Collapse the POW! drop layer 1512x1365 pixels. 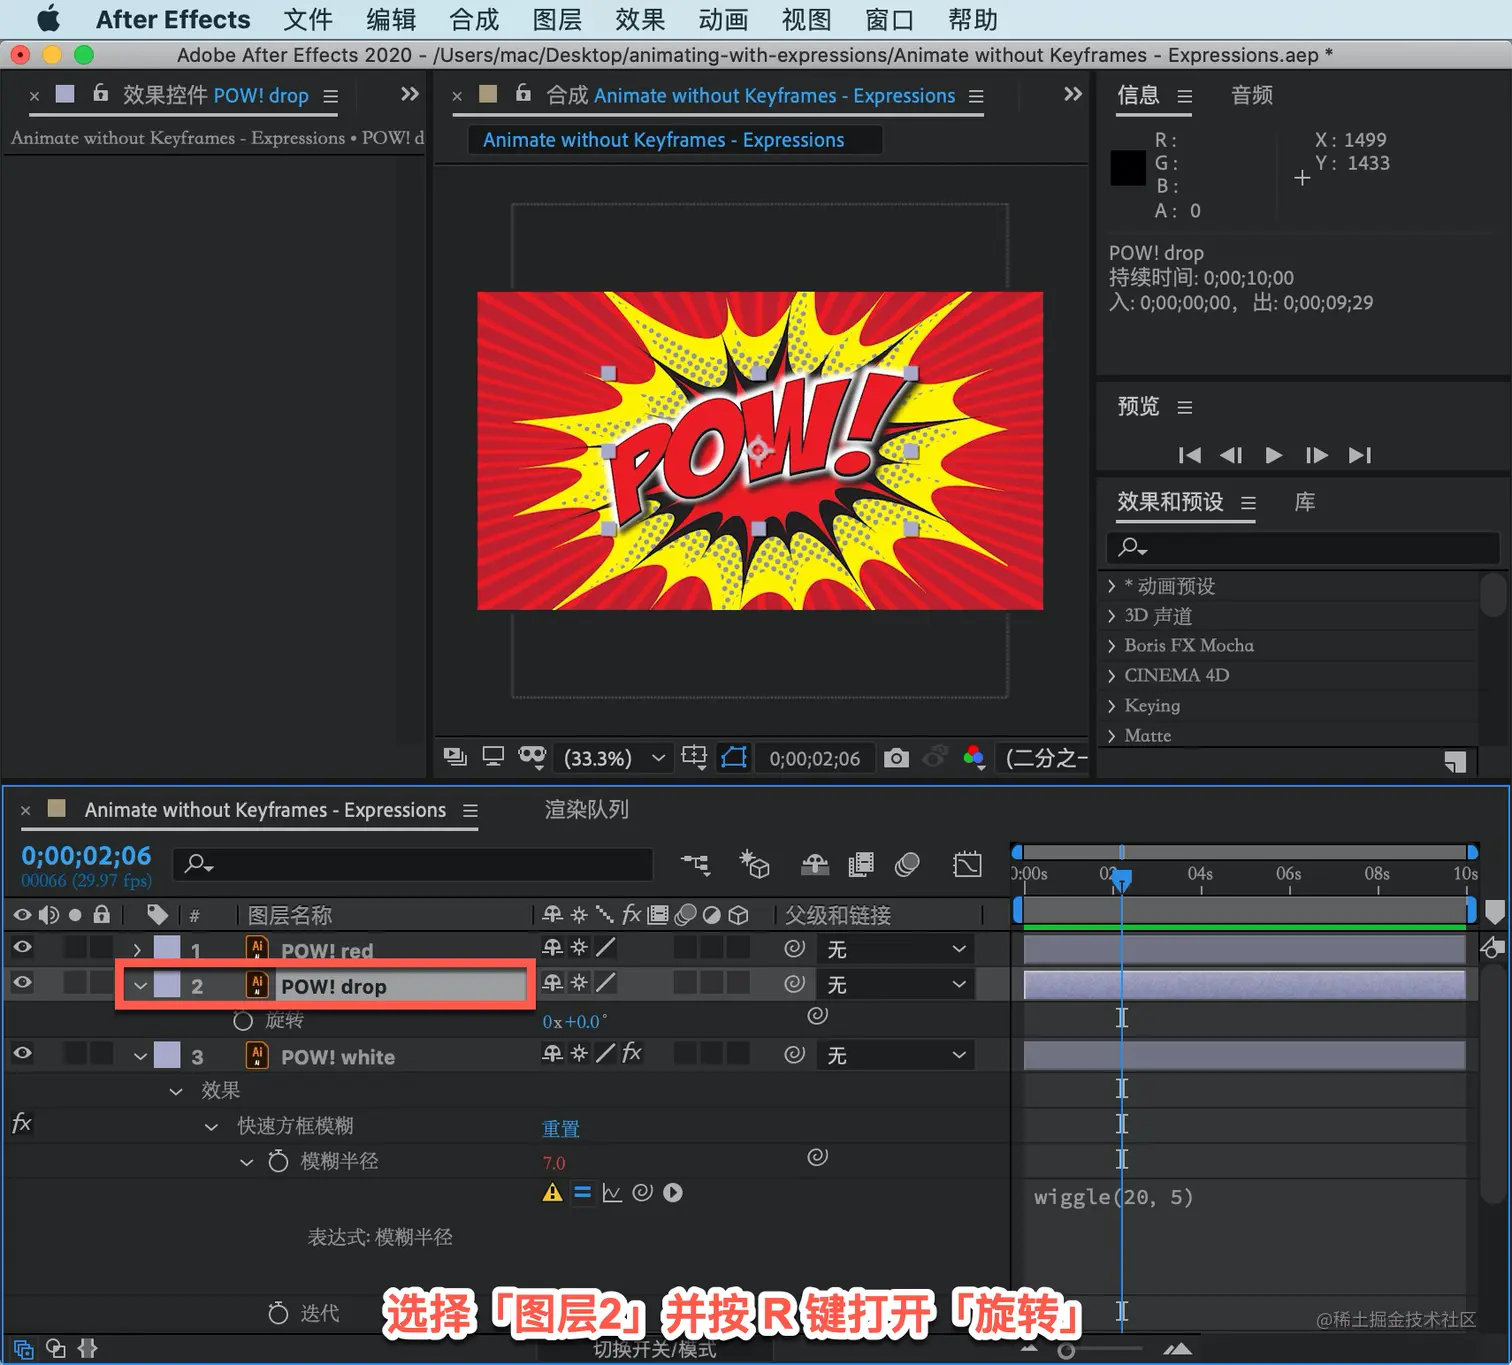tap(141, 985)
